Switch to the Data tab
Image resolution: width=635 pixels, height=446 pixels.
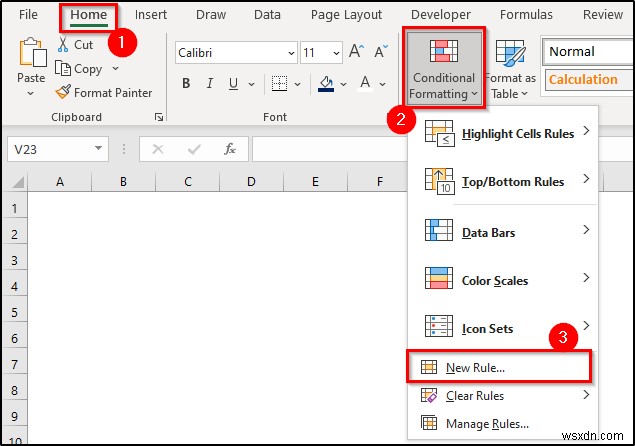pyautogui.click(x=267, y=15)
